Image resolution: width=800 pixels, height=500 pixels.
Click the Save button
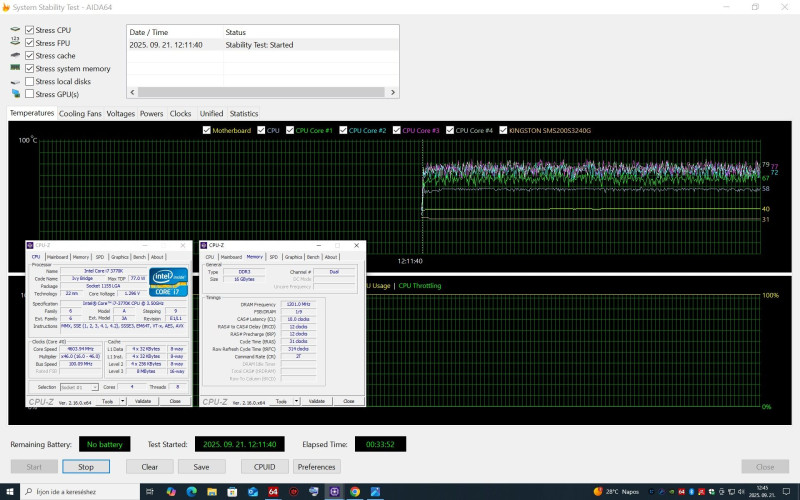point(201,466)
